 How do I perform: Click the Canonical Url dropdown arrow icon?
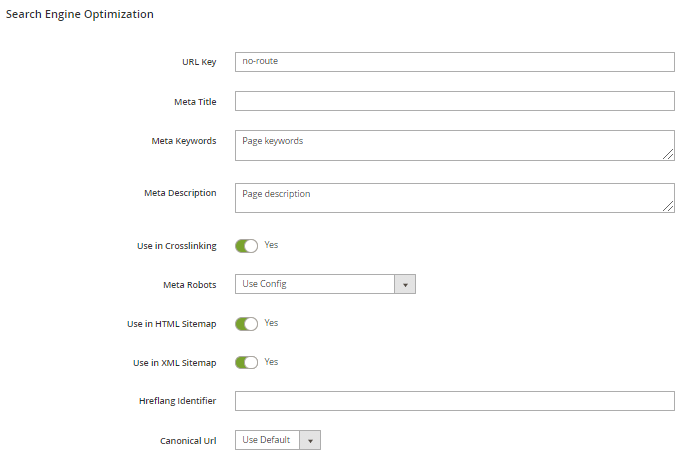(310, 440)
